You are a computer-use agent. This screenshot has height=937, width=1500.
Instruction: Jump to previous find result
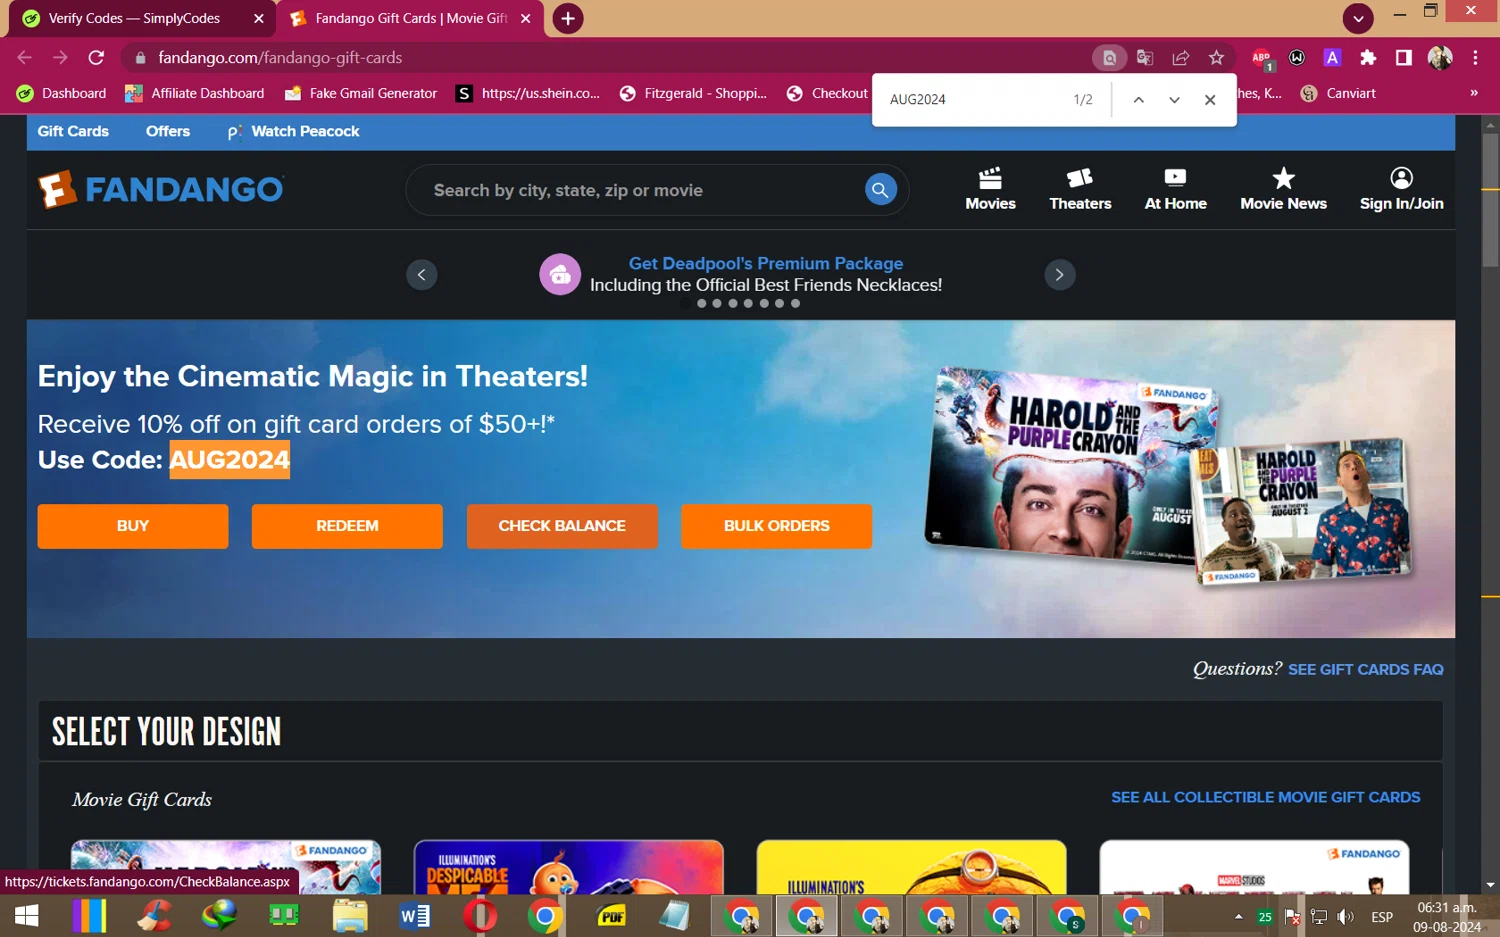1138,100
